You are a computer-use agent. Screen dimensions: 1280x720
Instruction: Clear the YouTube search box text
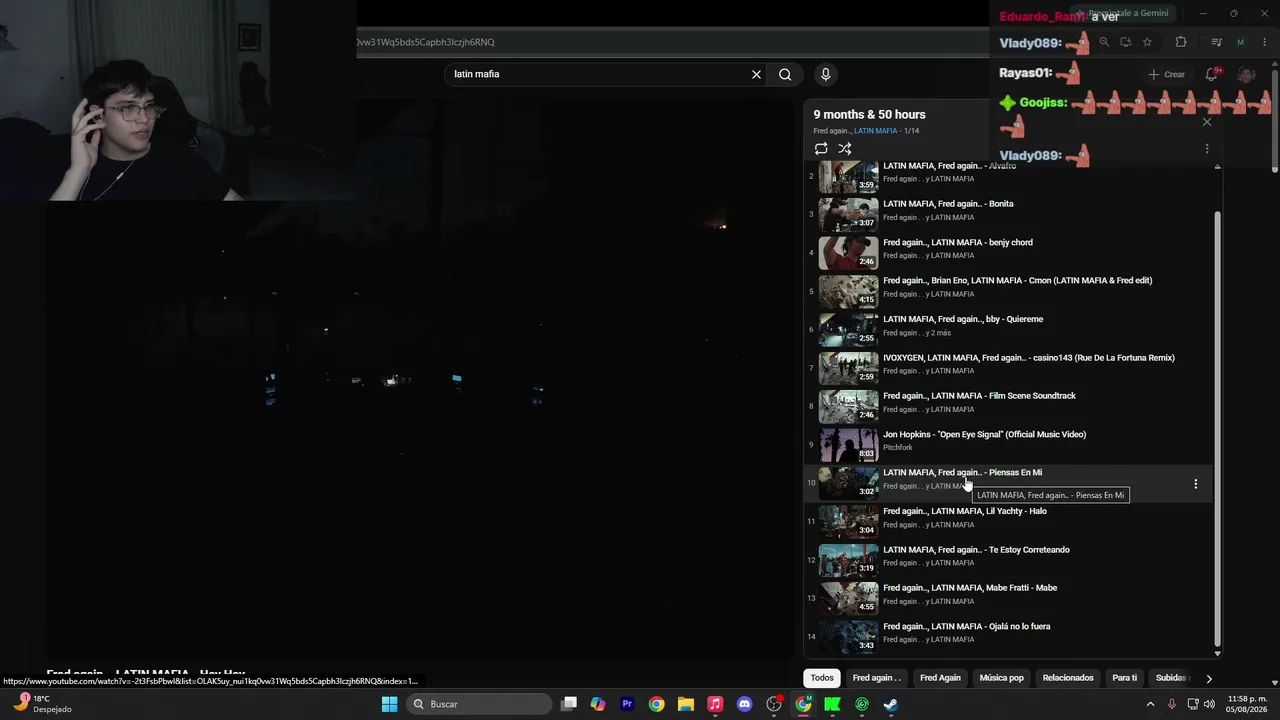756,74
